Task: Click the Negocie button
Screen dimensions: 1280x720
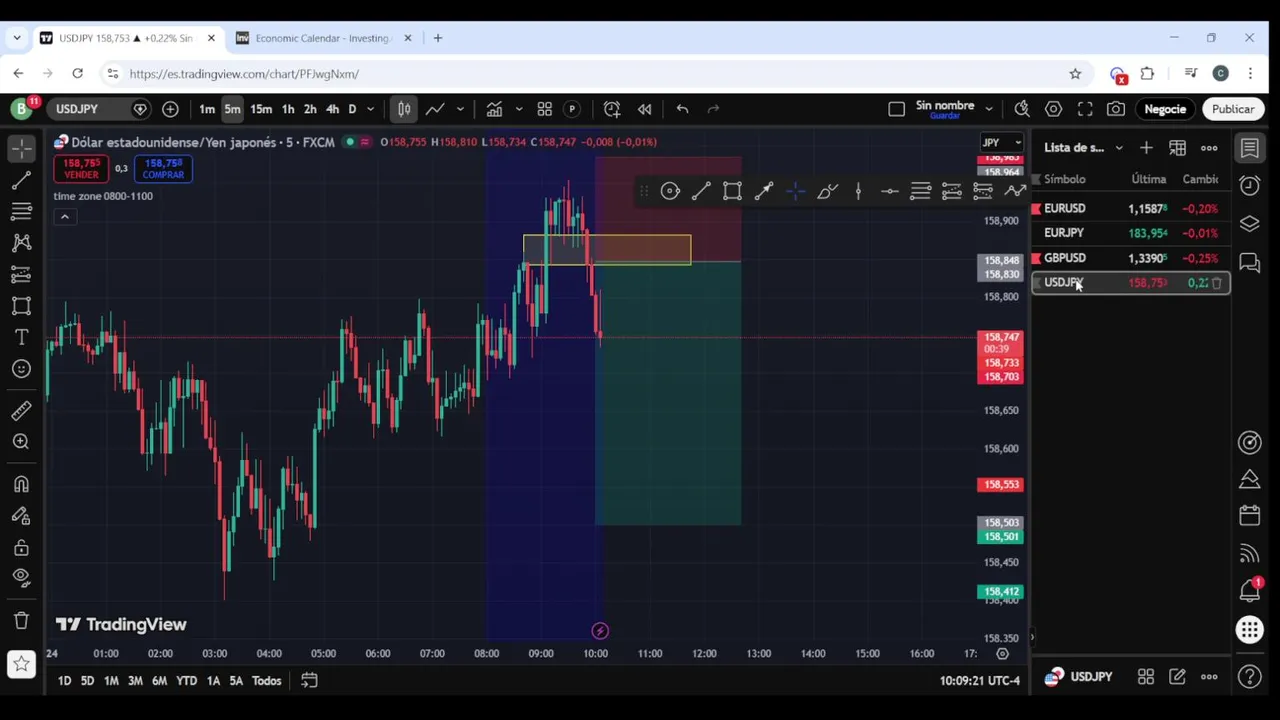Action: tap(1165, 109)
